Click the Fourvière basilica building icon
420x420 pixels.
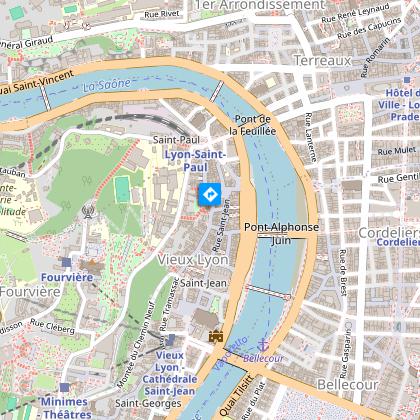91,267
